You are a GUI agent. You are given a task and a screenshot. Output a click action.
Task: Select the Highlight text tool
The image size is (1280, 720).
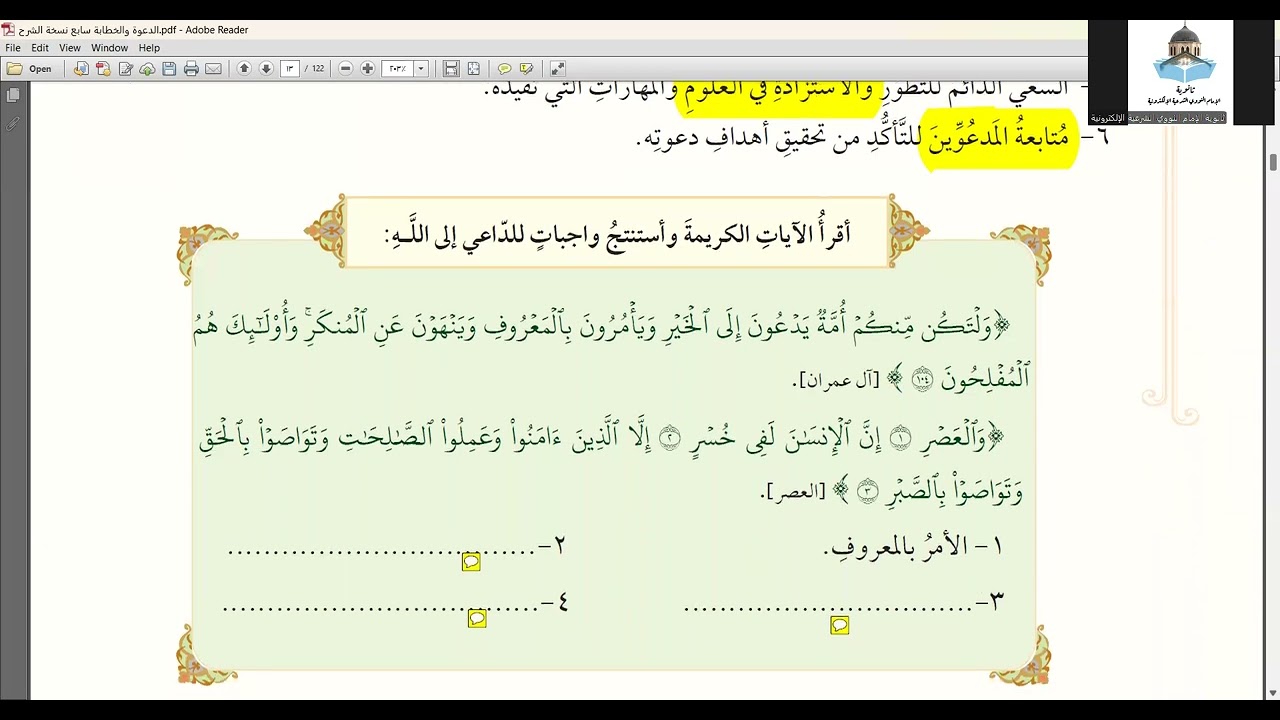526,69
